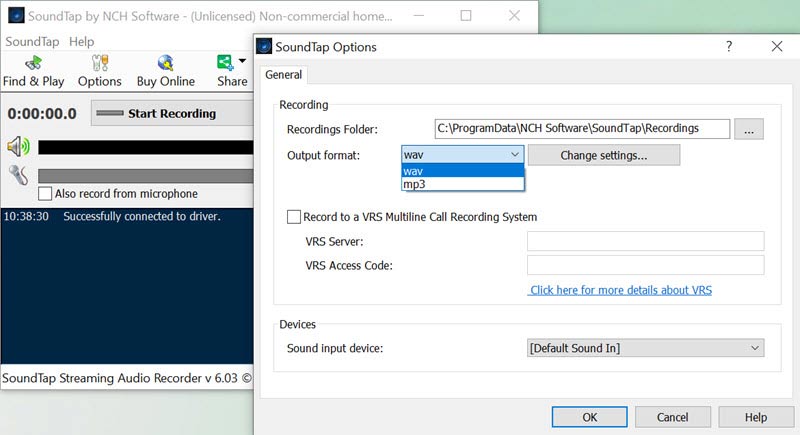
Task: Click status bar SoundTap Streaming Audio Recorder text
Action: (127, 378)
